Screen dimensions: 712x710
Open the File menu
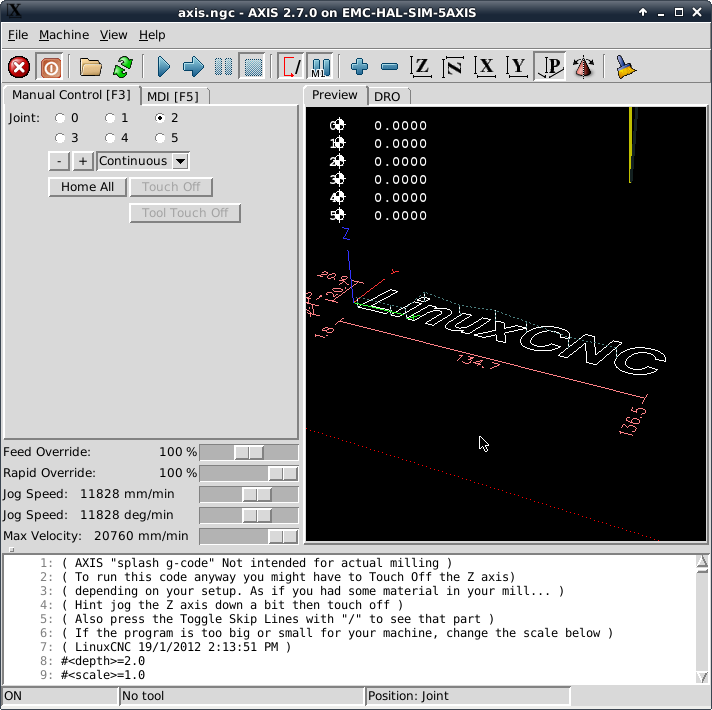point(18,35)
